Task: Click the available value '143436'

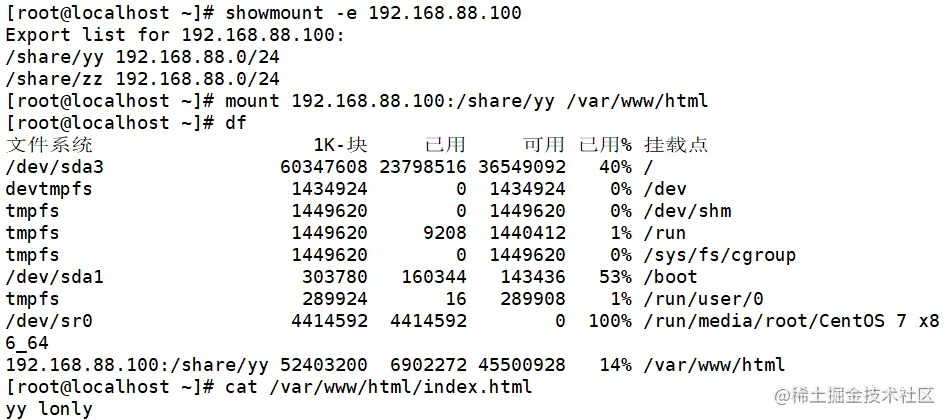Action: pyautogui.click(x=533, y=277)
